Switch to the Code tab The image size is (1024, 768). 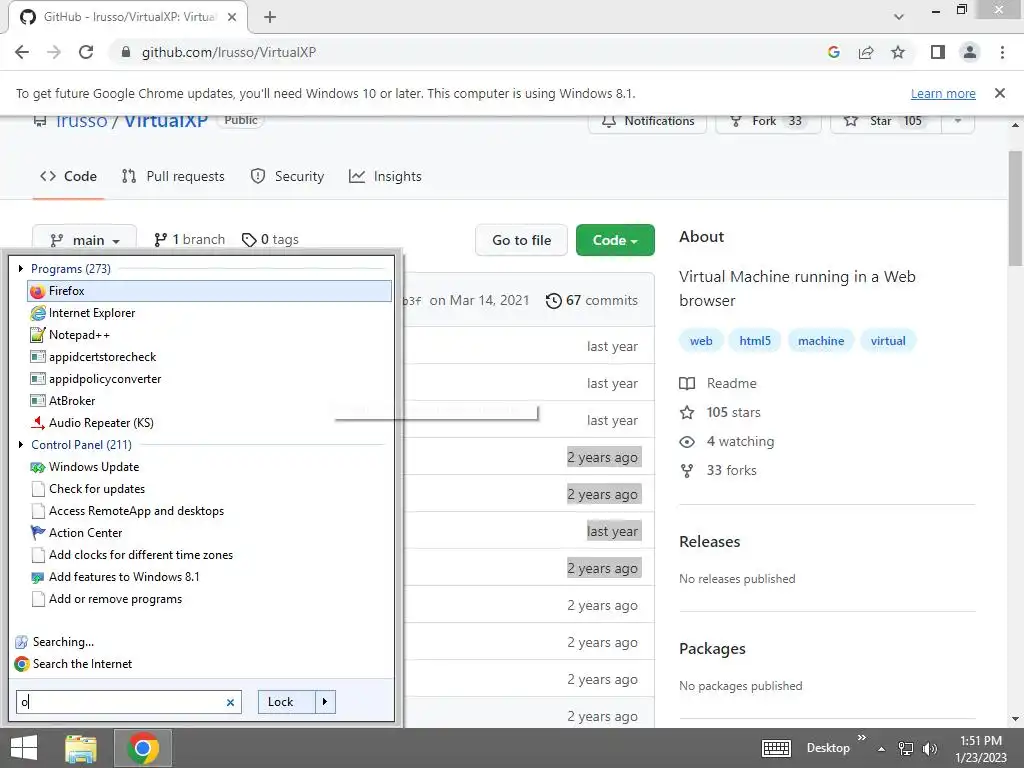69,176
